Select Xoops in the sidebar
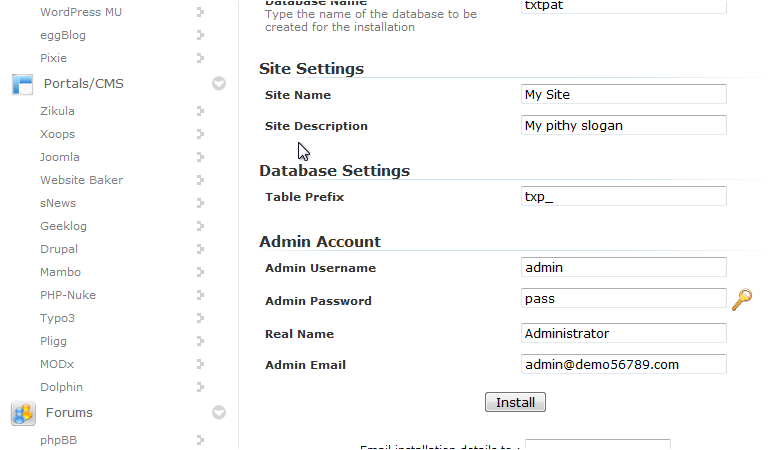Image resolution: width=776 pixels, height=450 pixels. coord(57,135)
